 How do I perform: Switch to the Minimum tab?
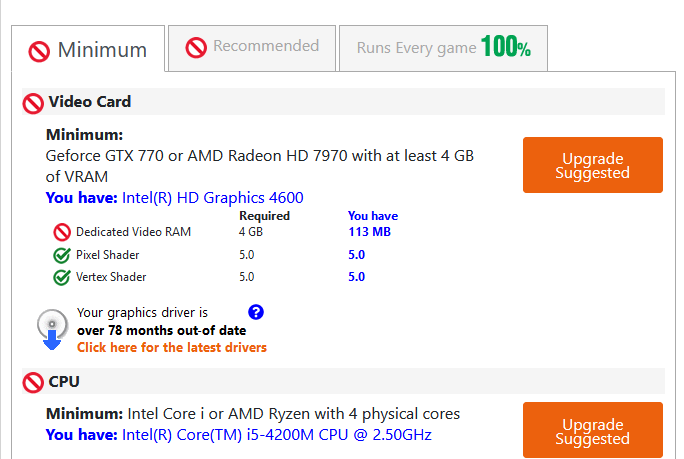[88, 49]
